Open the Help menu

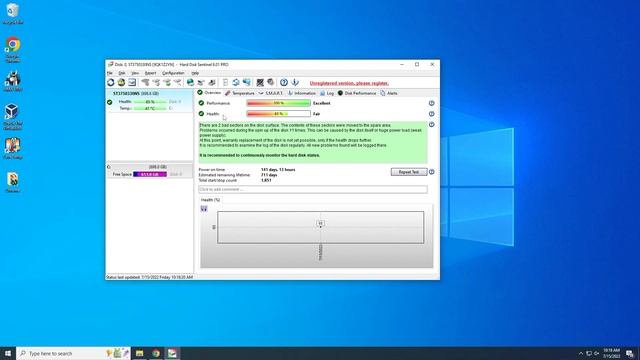(x=195, y=73)
